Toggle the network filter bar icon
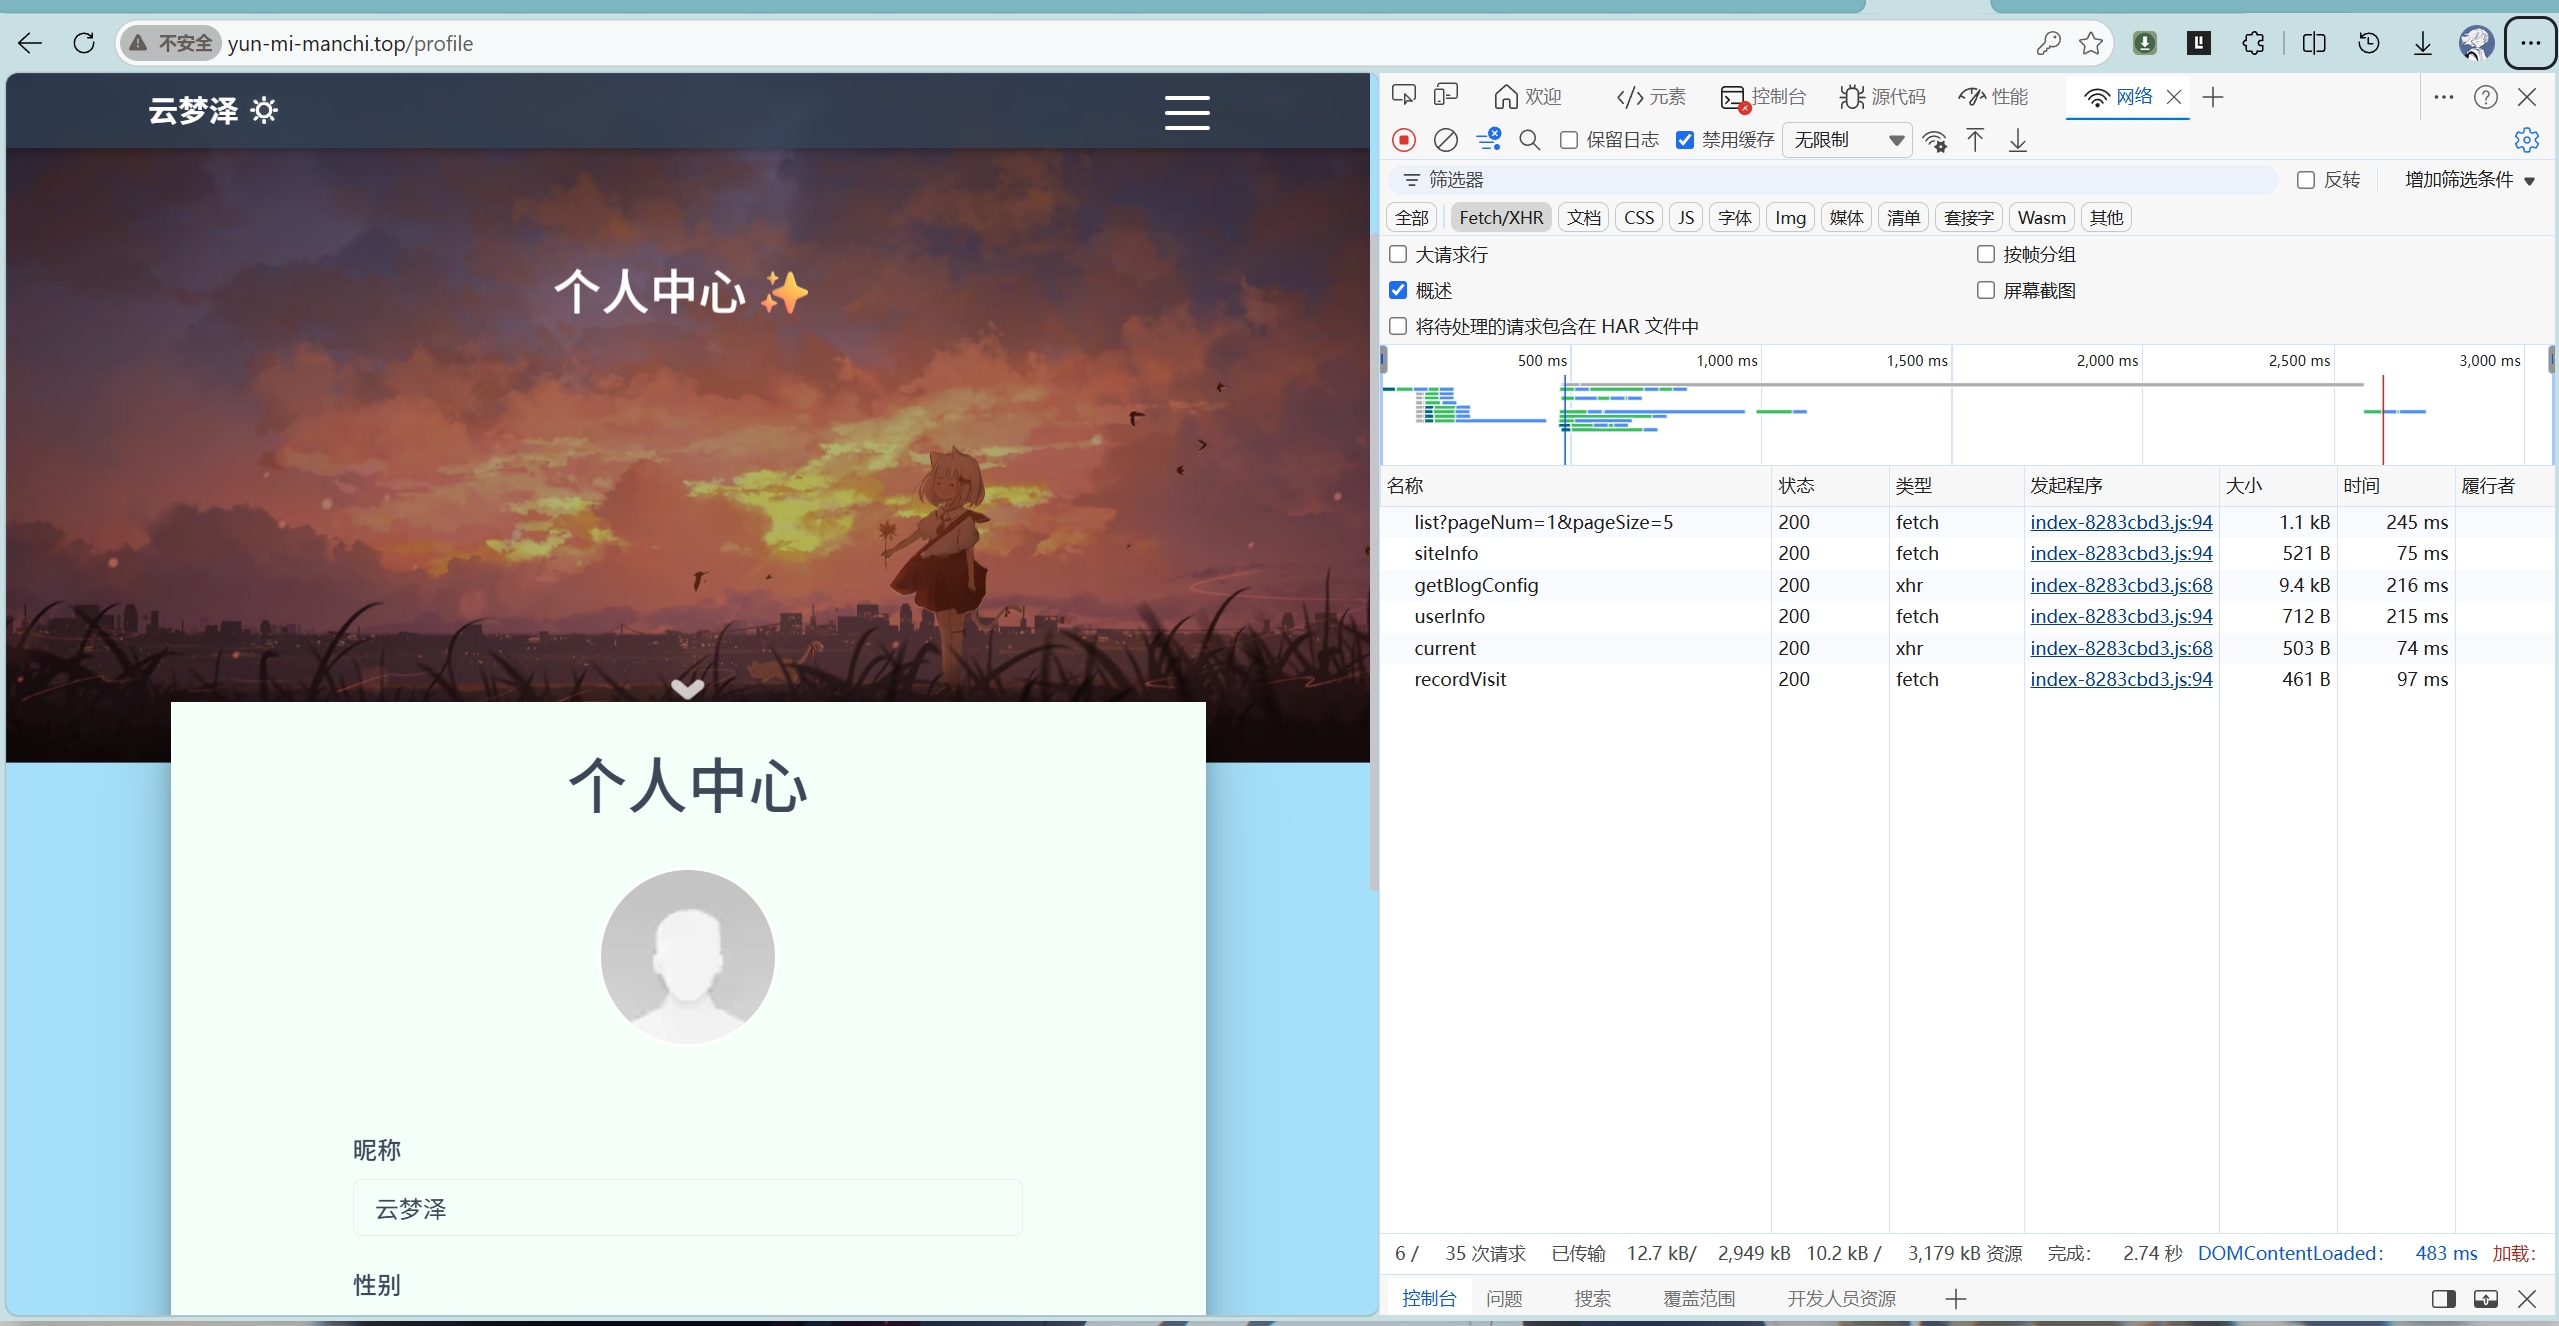This screenshot has height=1326, width=2559. 1488,139
